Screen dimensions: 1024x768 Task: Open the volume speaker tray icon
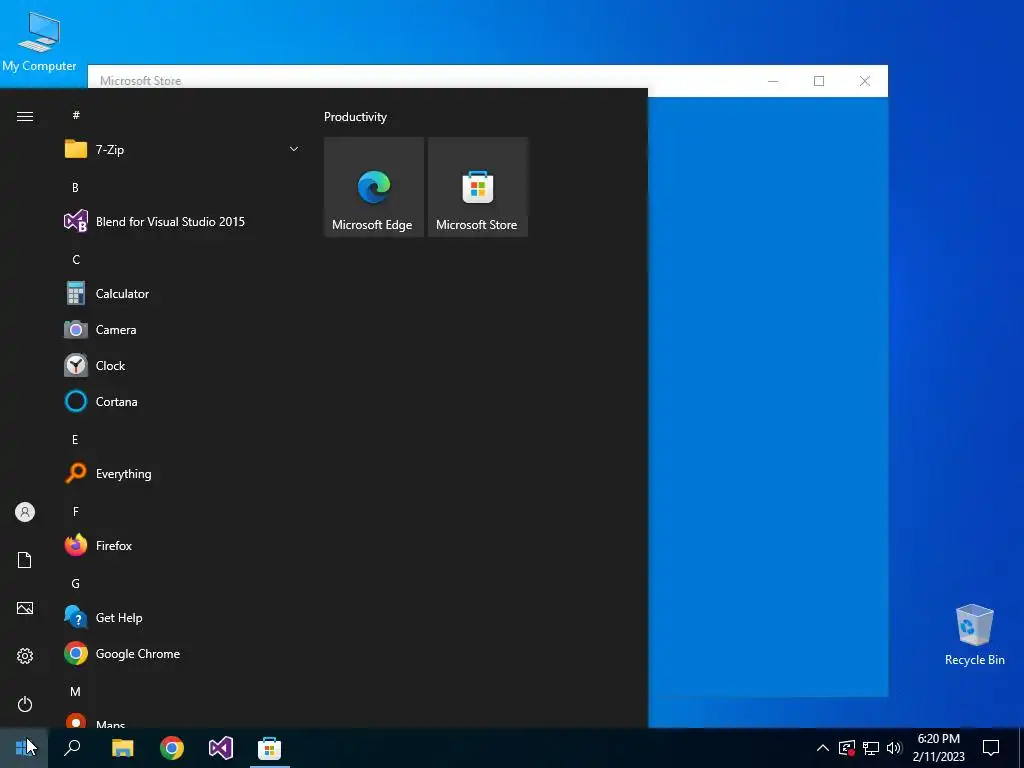(894, 748)
